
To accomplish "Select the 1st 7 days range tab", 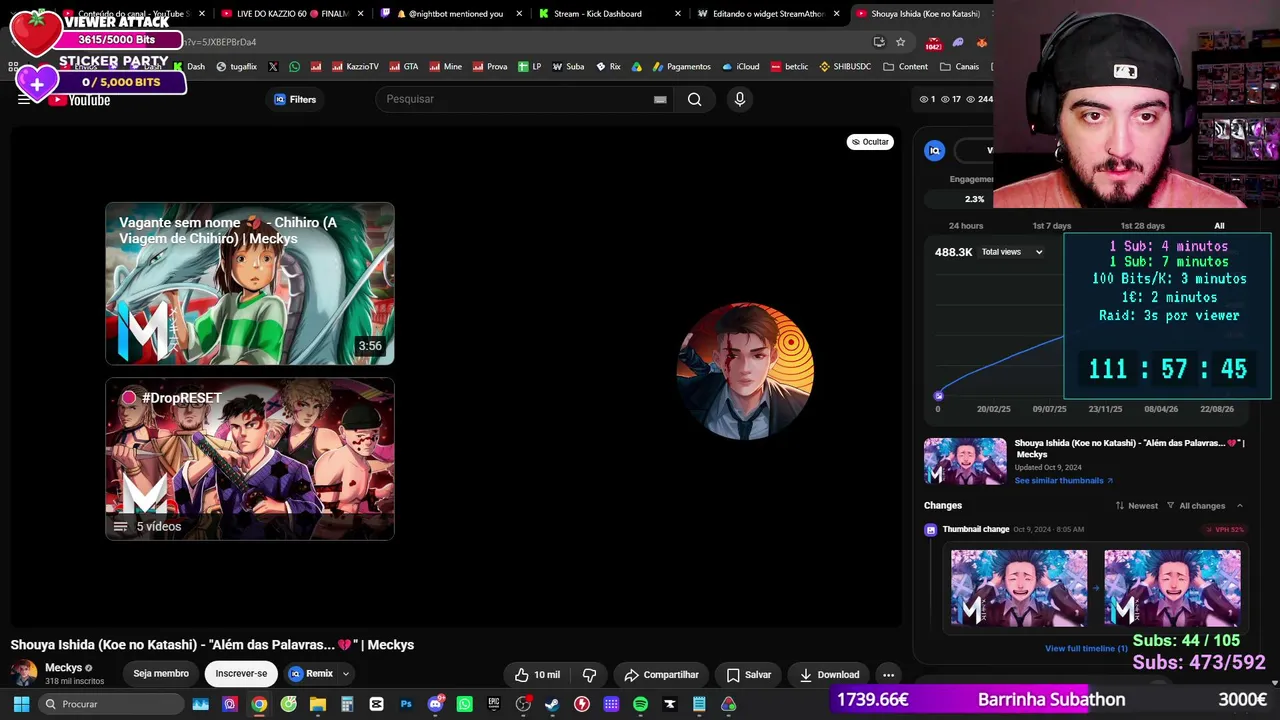I will click(1052, 226).
